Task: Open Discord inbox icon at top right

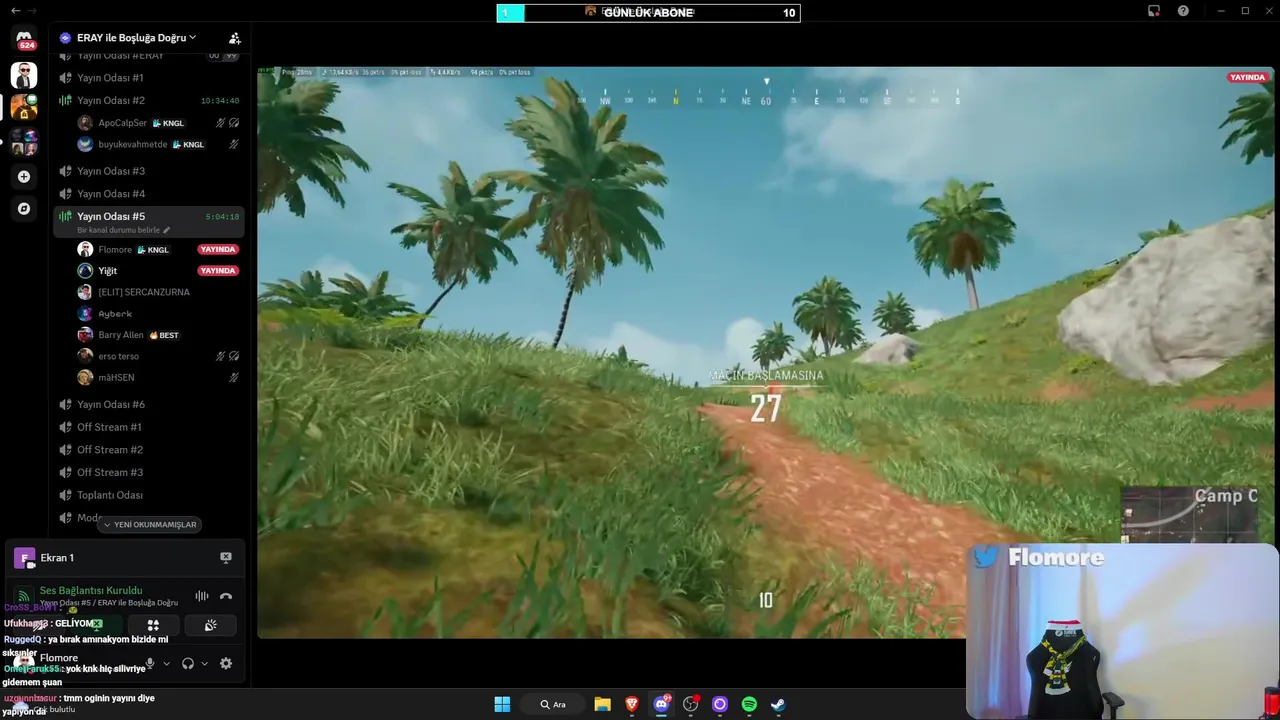Action: (1154, 11)
